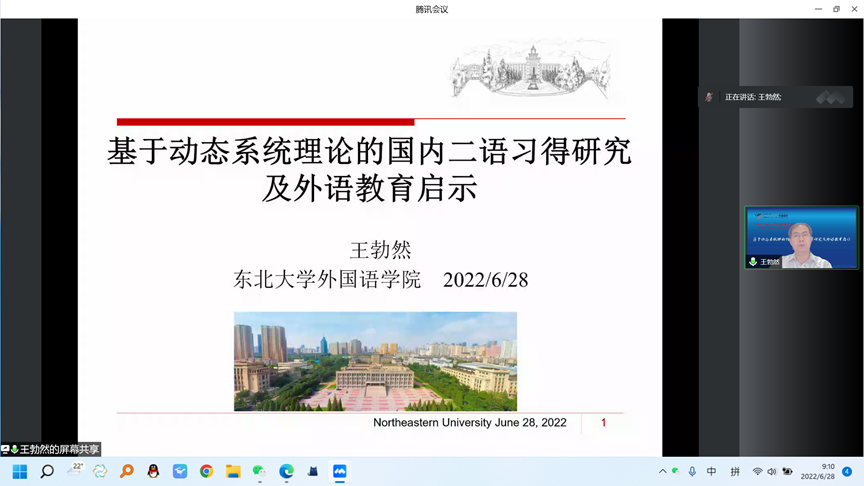The width and height of the screenshot is (864, 486).
Task: Open taskbar Search
Action: (47, 472)
